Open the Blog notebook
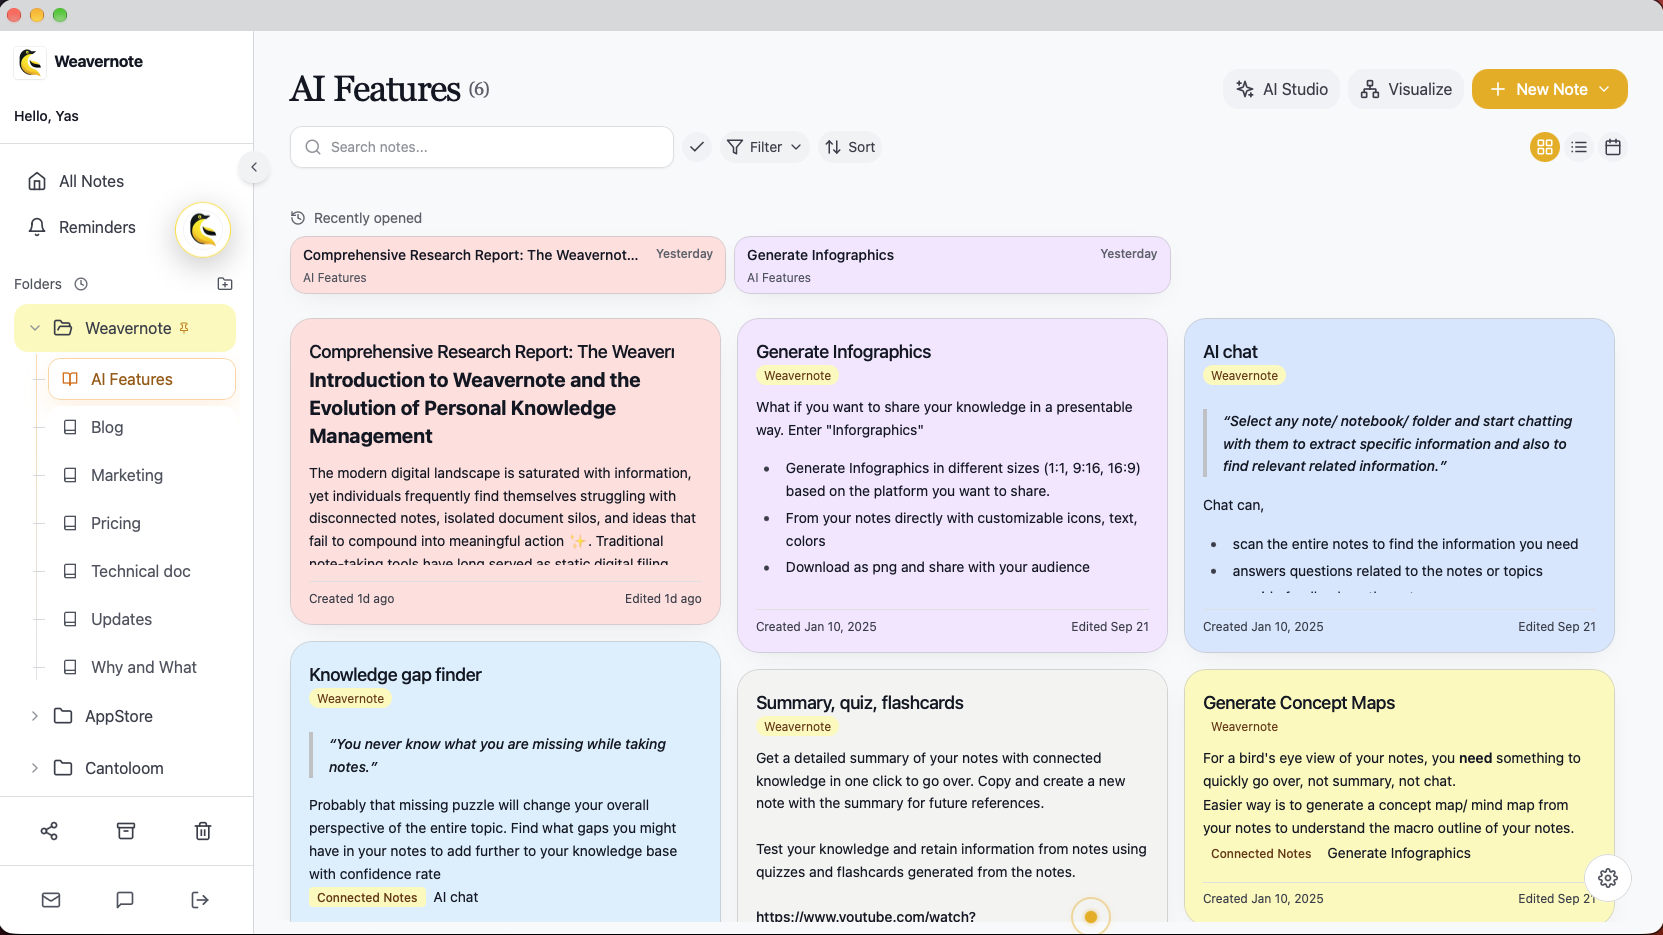The width and height of the screenshot is (1663, 935). pos(142,427)
